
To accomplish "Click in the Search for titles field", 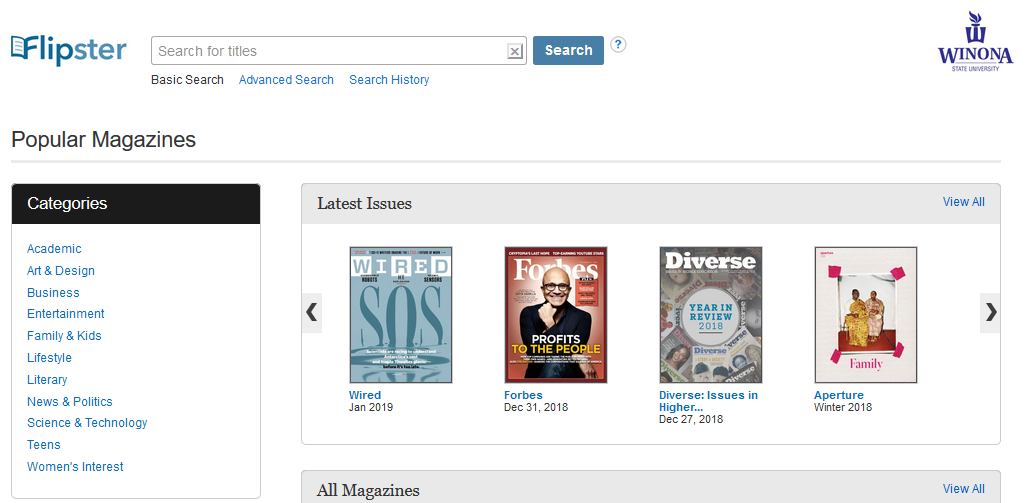I will 330,51.
